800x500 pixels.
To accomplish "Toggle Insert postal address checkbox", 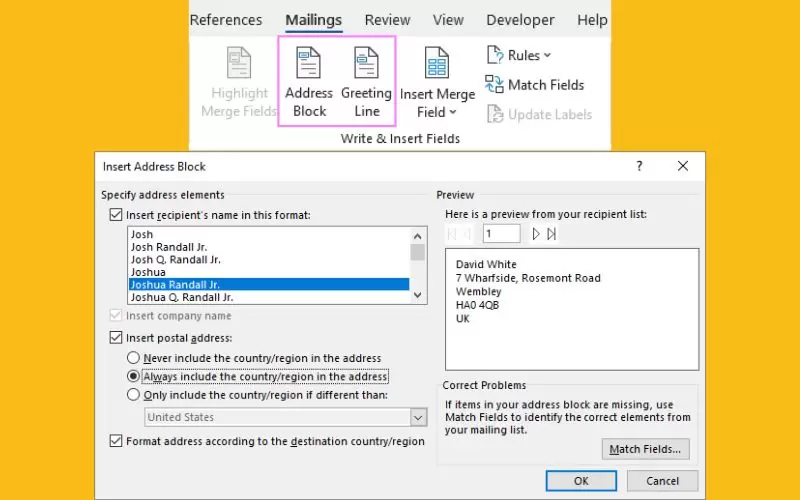I will coord(116,337).
